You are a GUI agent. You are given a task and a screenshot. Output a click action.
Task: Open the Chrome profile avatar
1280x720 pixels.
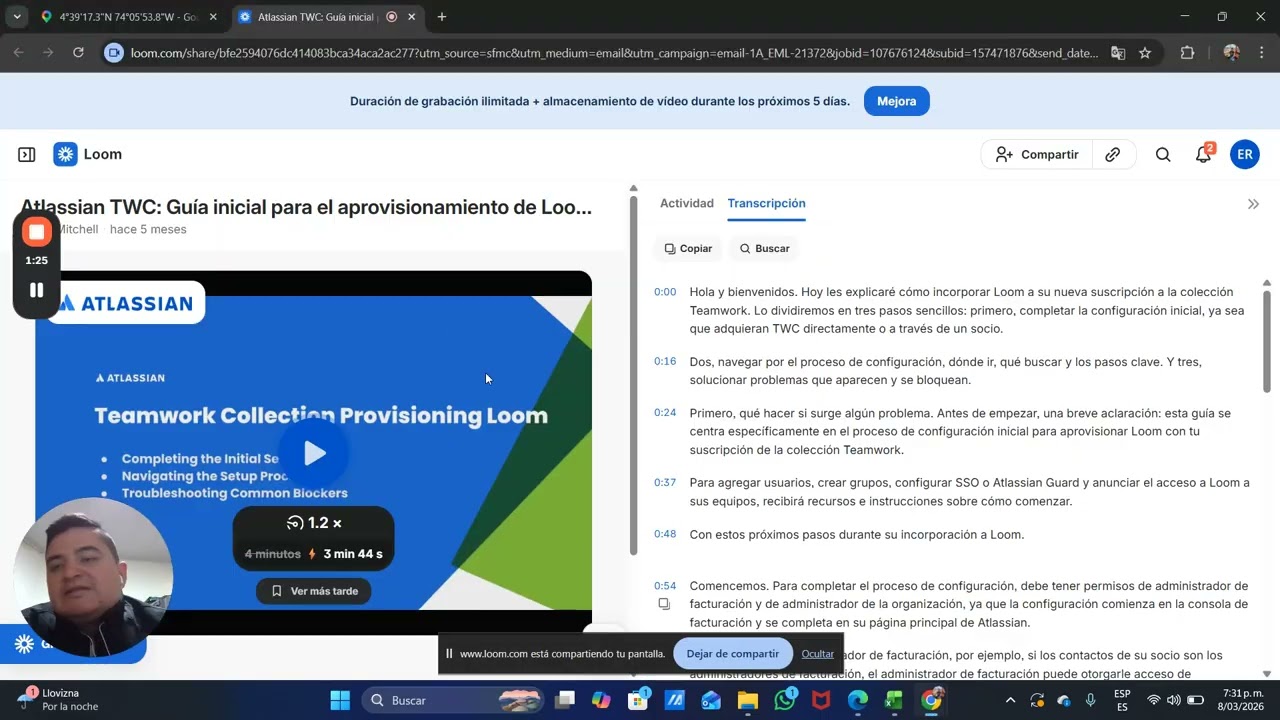click(x=1231, y=53)
